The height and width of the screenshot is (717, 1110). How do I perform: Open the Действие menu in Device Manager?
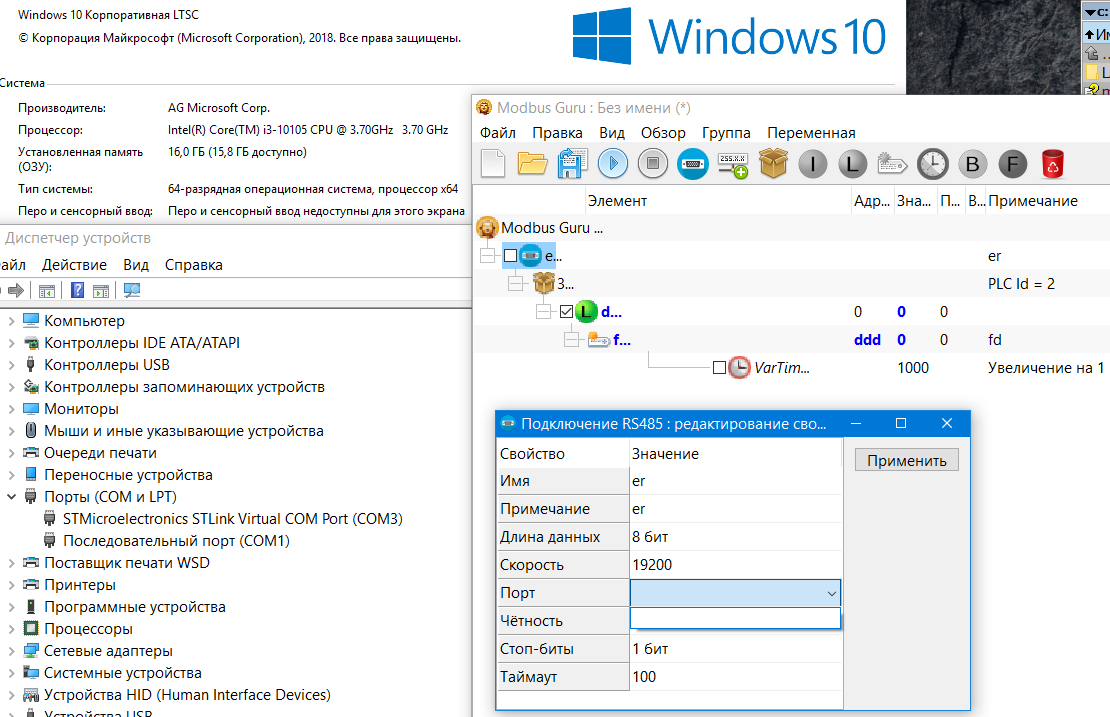click(74, 265)
